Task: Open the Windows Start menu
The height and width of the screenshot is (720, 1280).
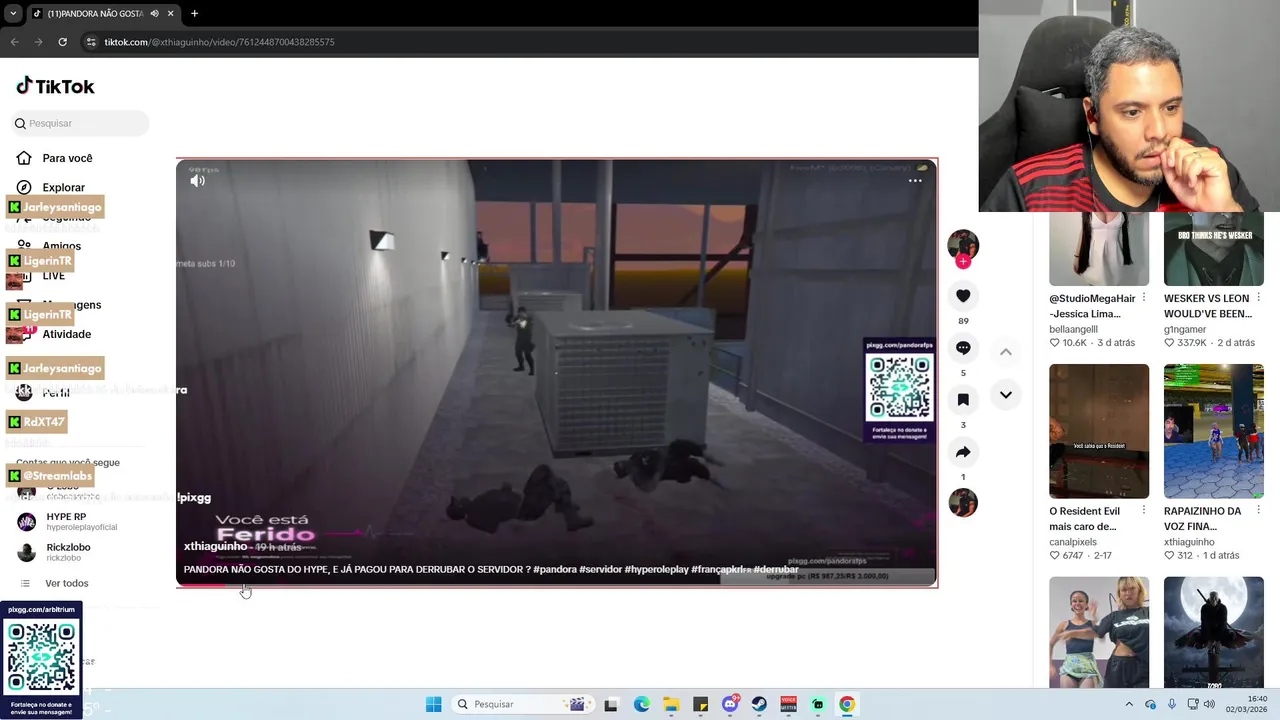Action: (433, 704)
